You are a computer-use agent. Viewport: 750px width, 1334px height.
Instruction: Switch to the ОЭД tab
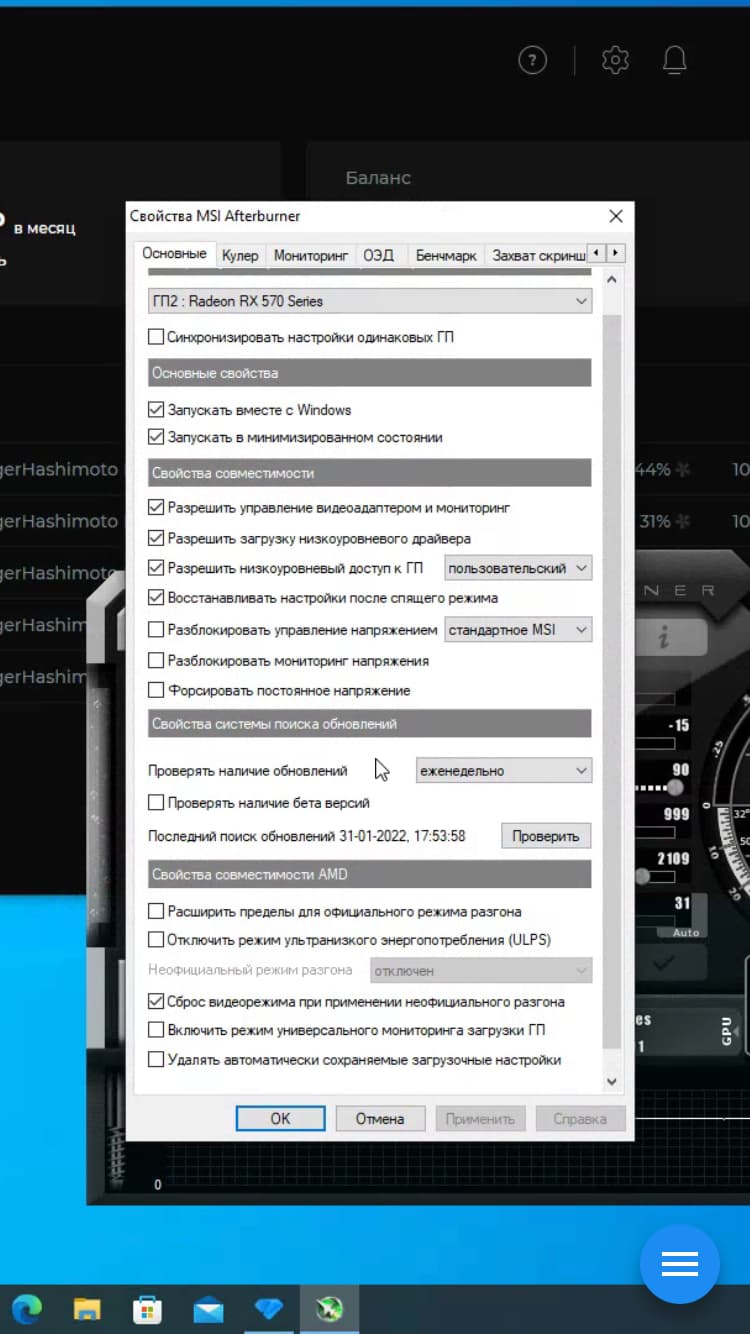click(x=379, y=256)
